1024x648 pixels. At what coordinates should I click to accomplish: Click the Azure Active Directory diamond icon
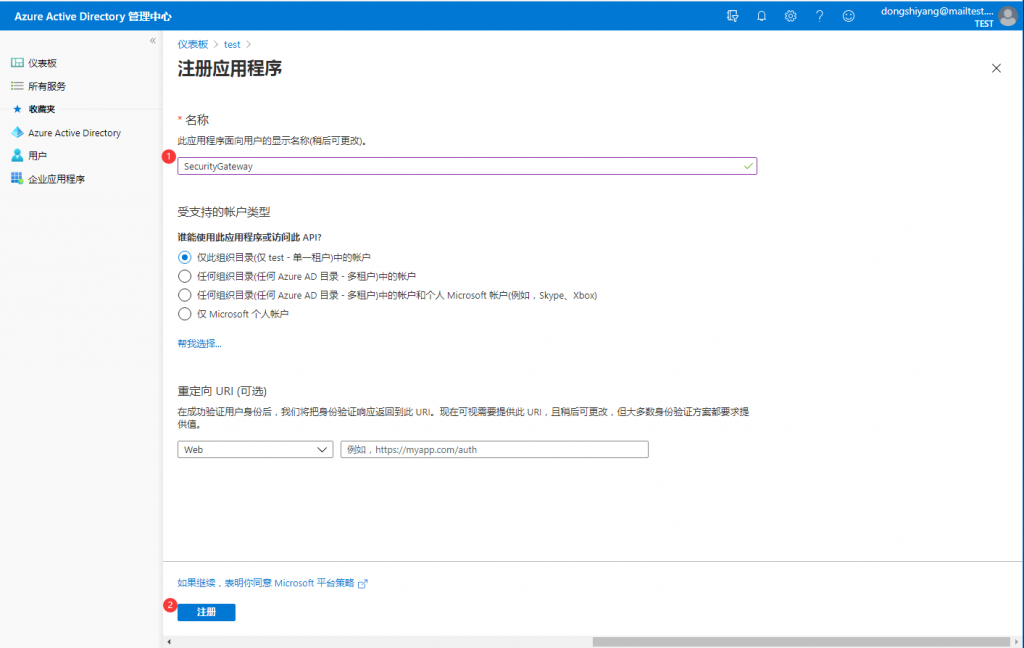click(x=17, y=132)
